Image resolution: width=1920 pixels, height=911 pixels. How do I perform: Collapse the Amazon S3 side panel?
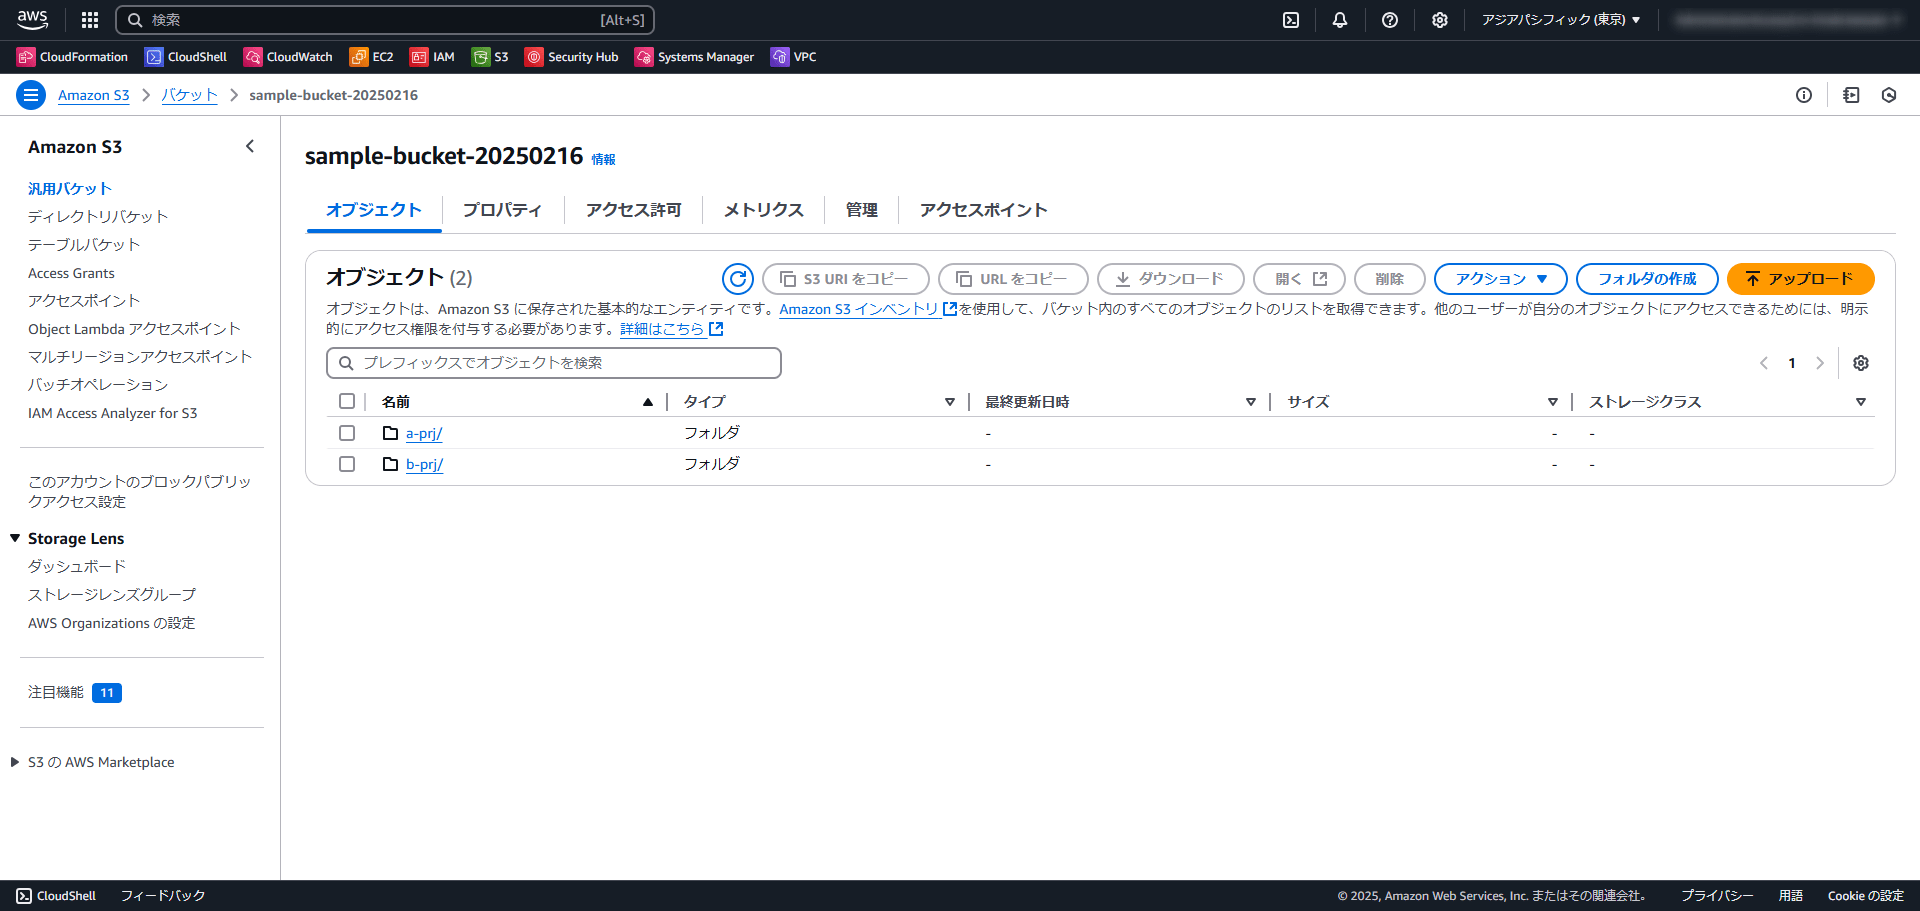click(x=250, y=146)
